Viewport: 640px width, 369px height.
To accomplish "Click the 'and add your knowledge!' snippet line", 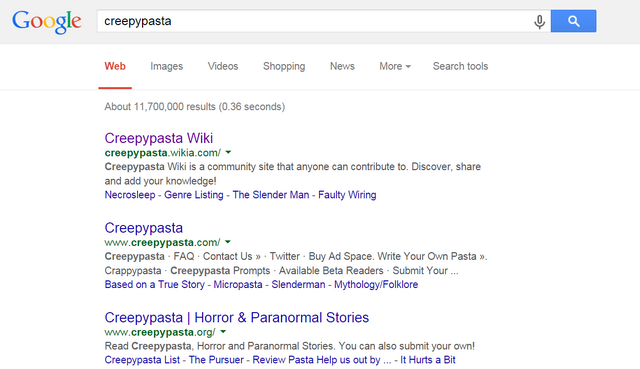I will pyautogui.click(x=160, y=181).
